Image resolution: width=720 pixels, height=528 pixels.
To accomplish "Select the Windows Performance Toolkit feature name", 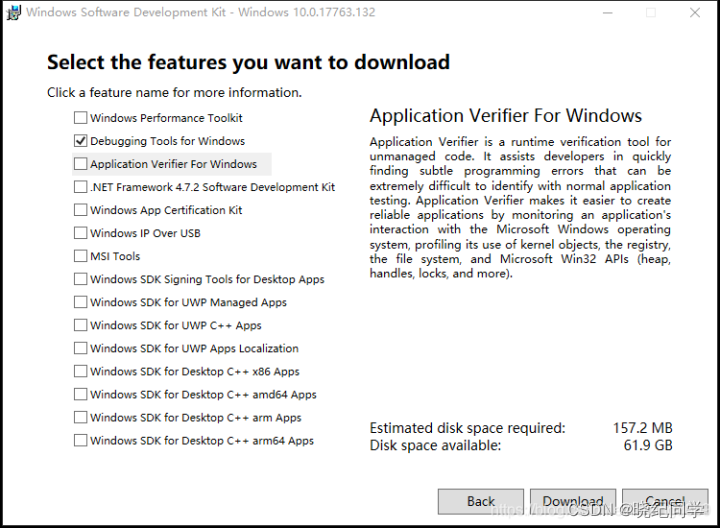I will (x=166, y=118).
